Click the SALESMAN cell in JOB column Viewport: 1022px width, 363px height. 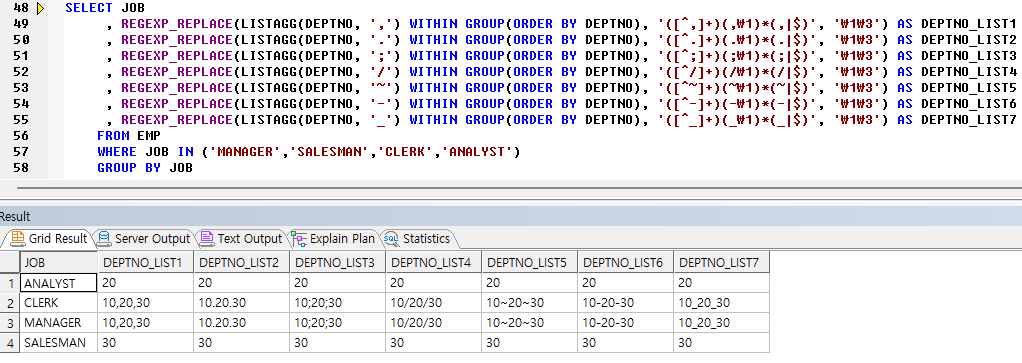click(x=59, y=342)
